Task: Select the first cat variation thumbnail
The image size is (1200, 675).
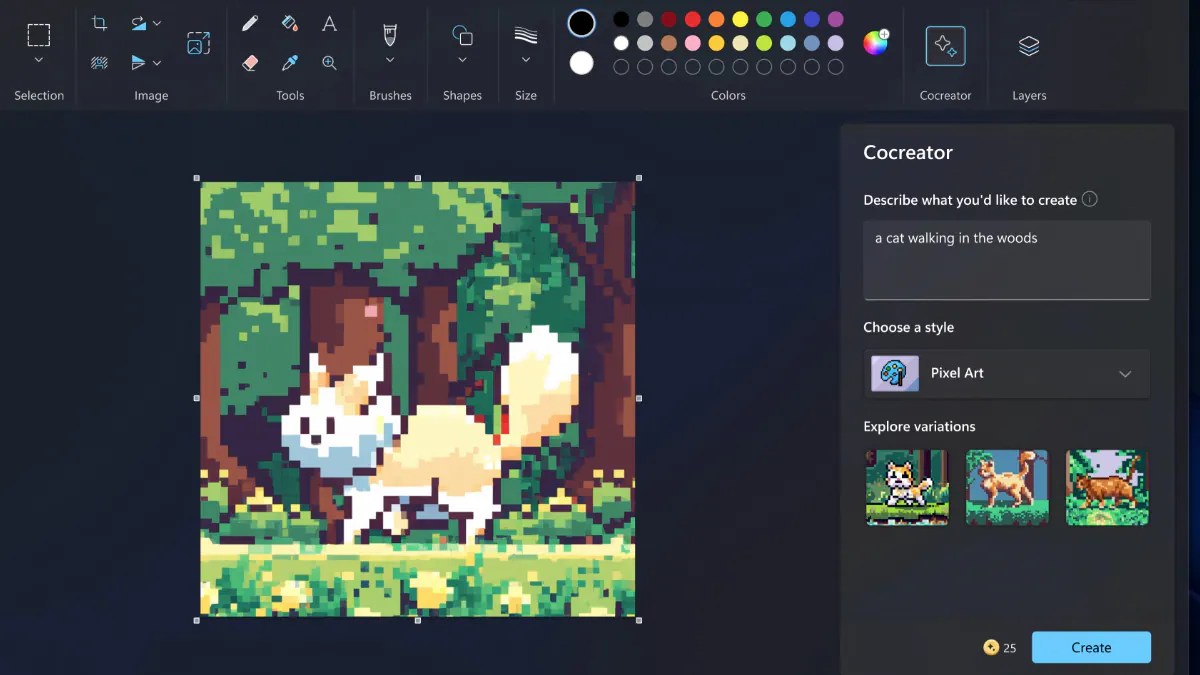Action: point(906,487)
